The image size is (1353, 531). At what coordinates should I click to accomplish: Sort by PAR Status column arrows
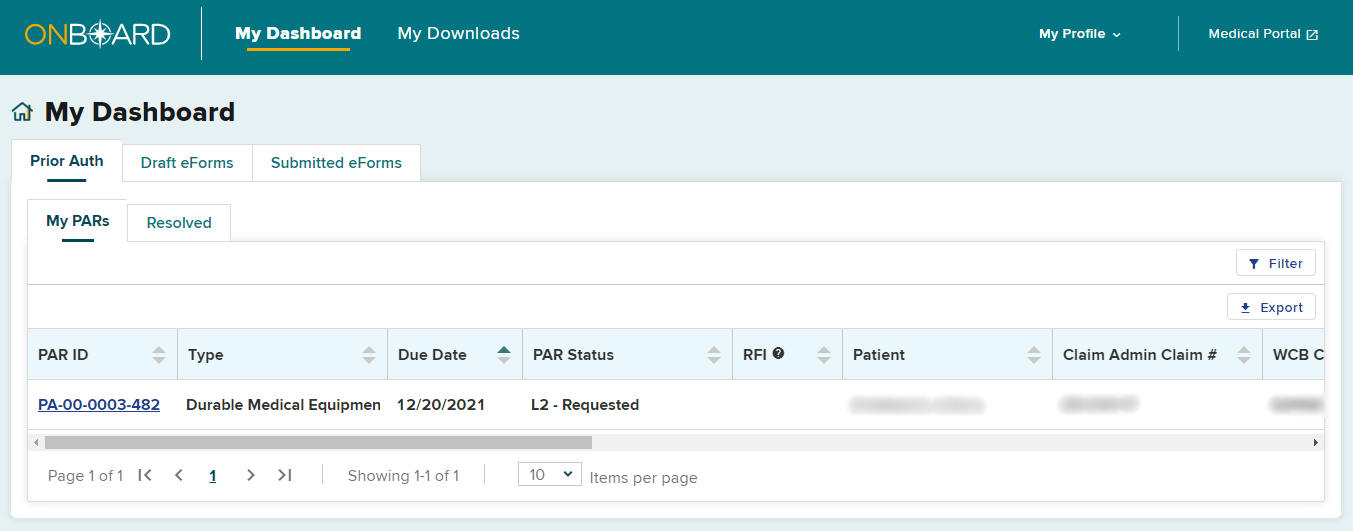[x=714, y=355]
